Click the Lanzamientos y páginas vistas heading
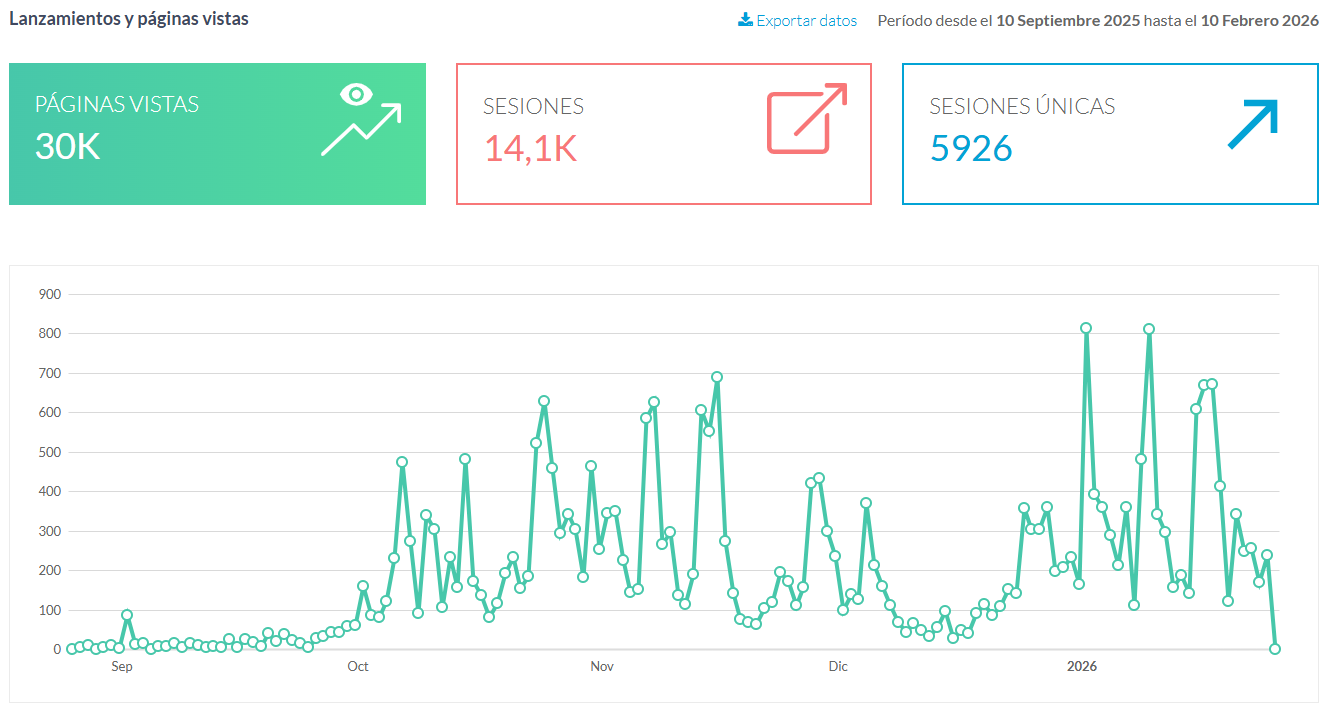 tap(129, 19)
